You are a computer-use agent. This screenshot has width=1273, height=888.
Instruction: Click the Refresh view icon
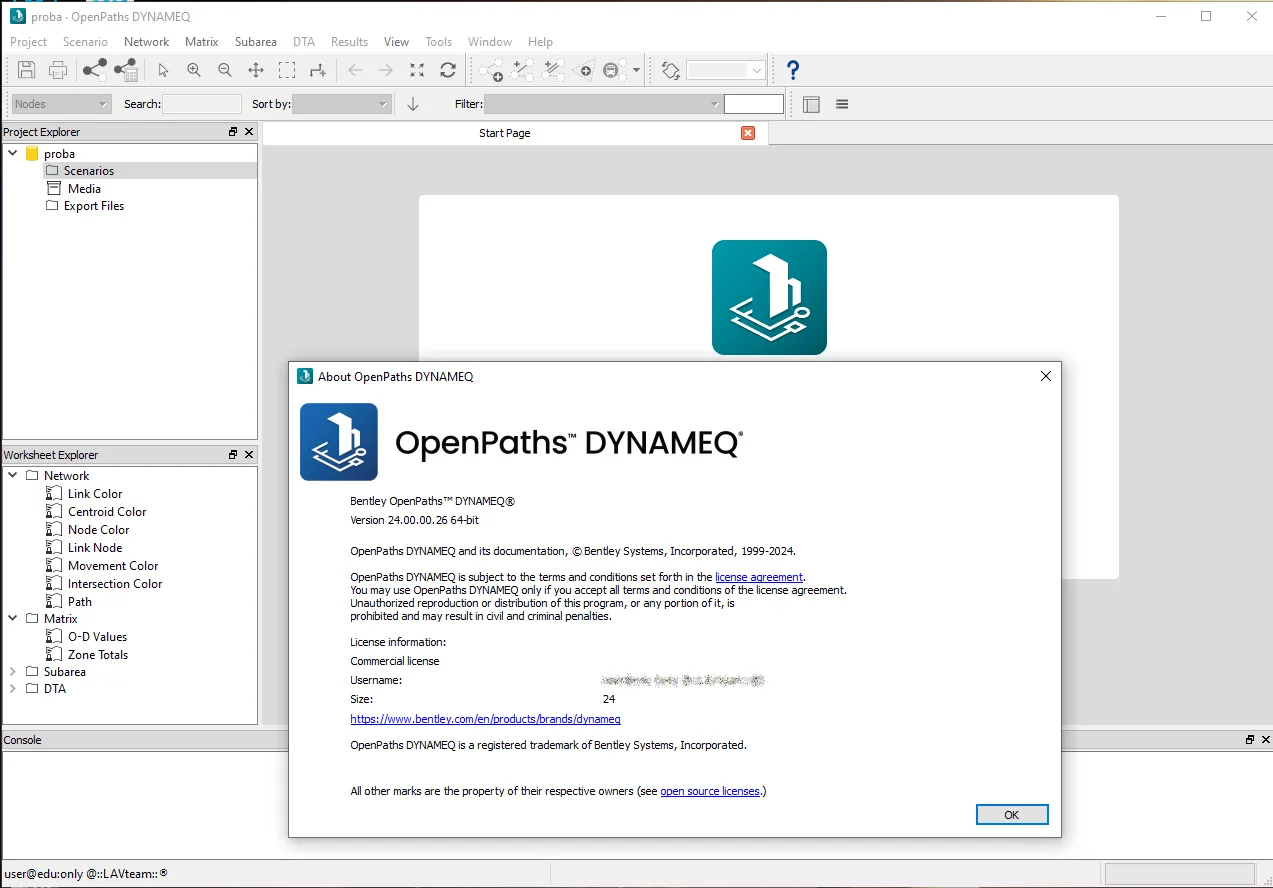pos(448,70)
